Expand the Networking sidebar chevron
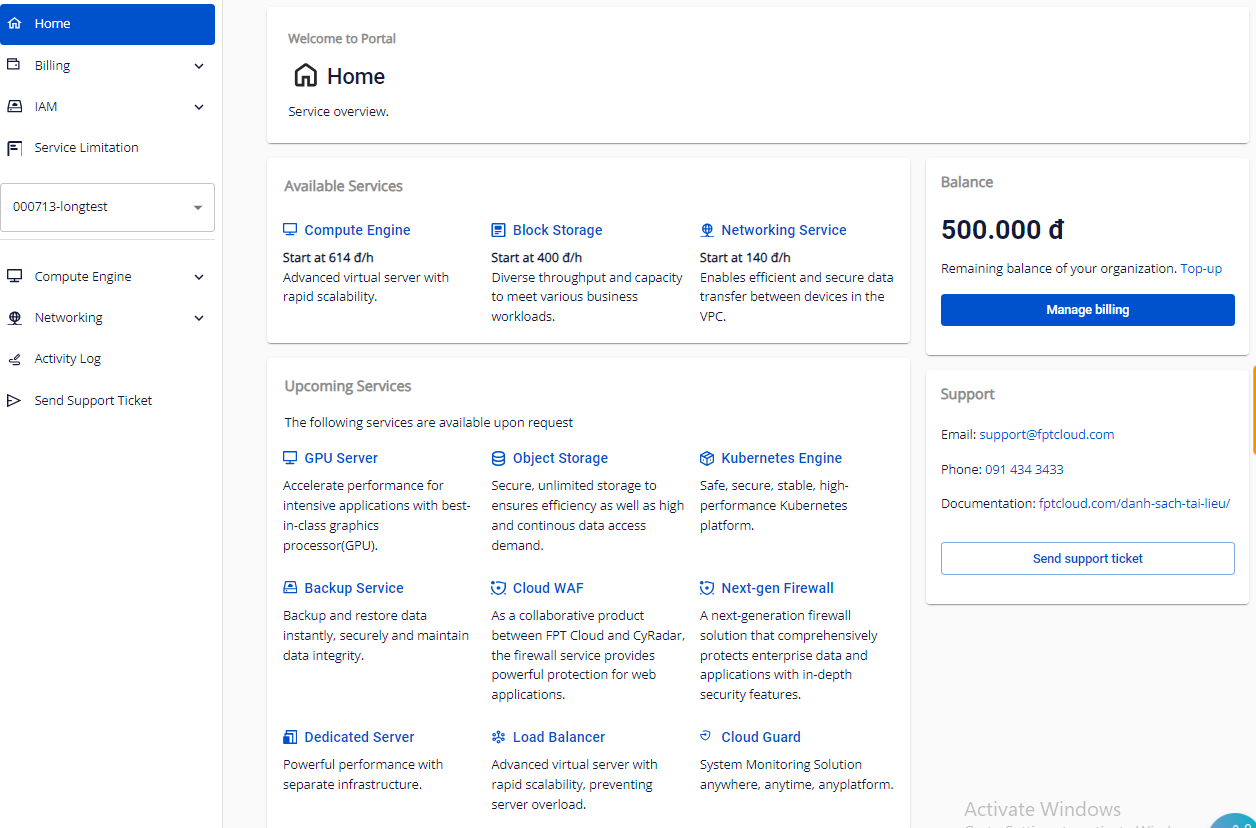Viewport: 1256px width, 828px height. click(x=199, y=318)
